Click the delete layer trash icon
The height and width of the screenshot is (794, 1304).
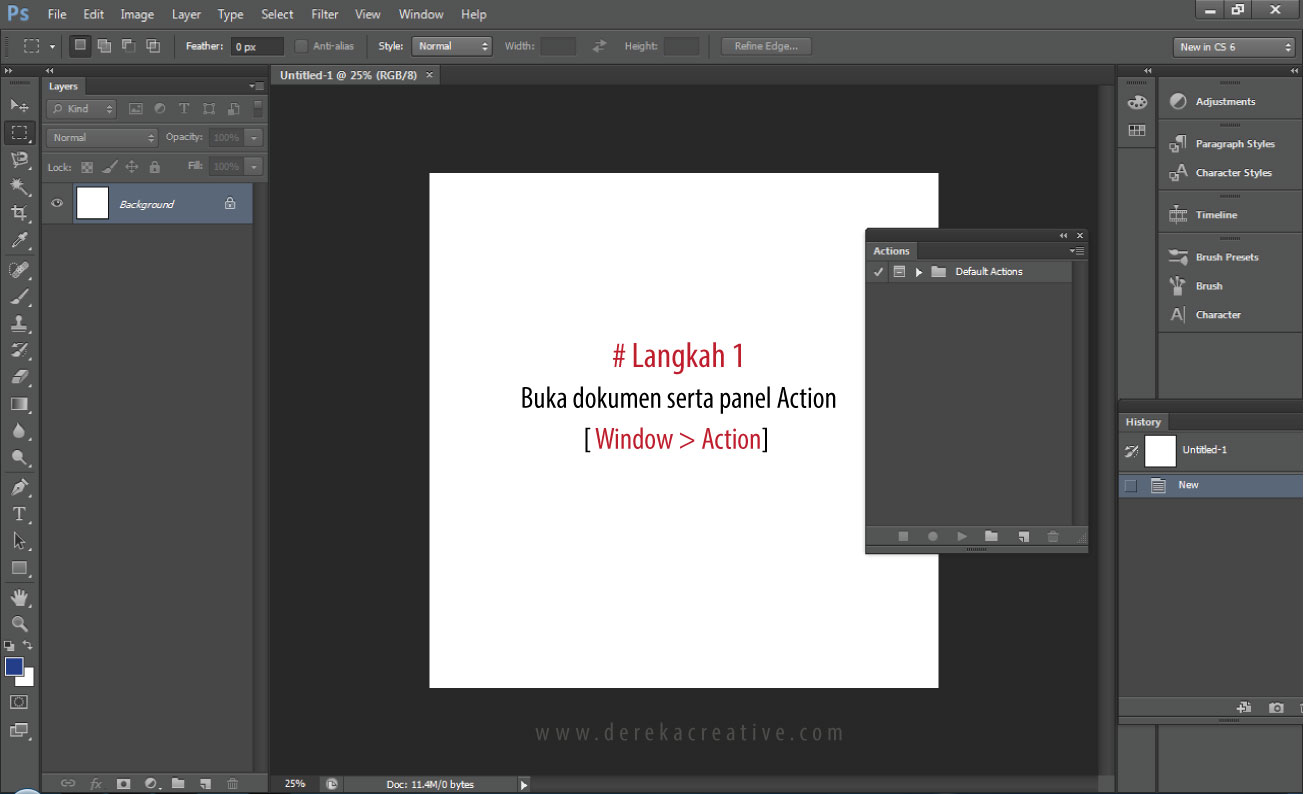point(232,784)
